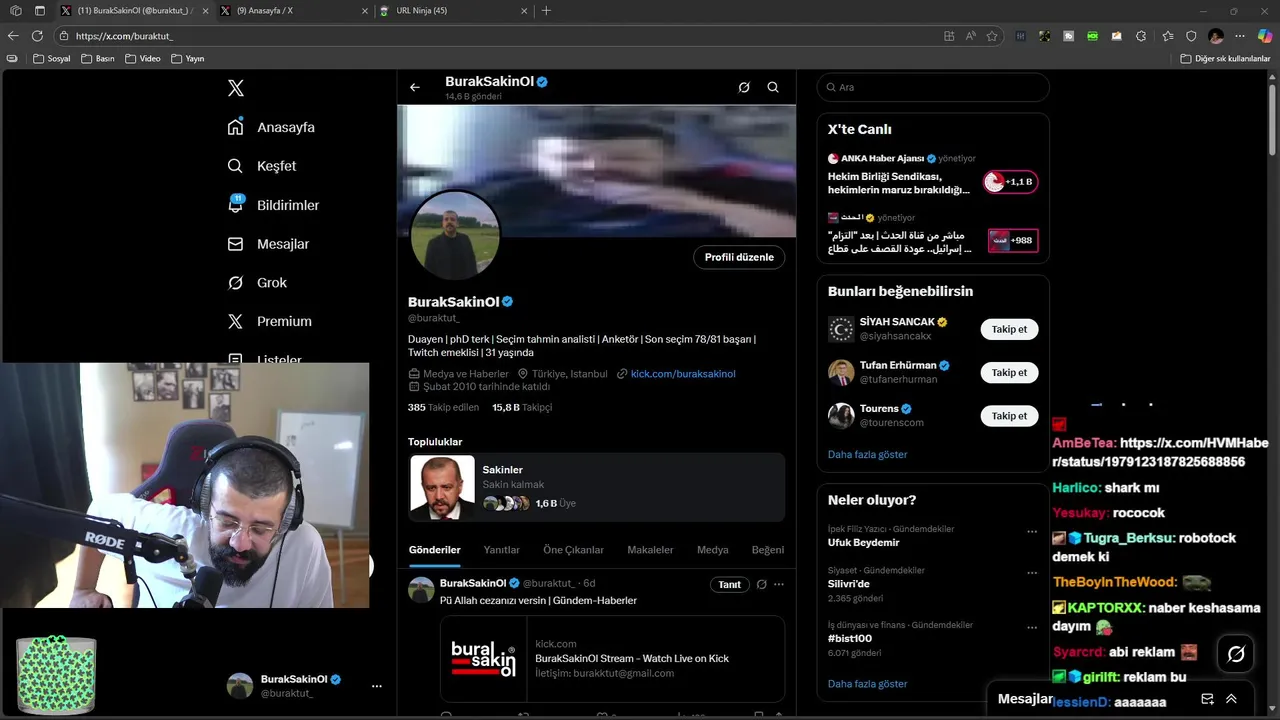Click the profile search magnifier icon
1280x720 pixels.
[x=773, y=87]
